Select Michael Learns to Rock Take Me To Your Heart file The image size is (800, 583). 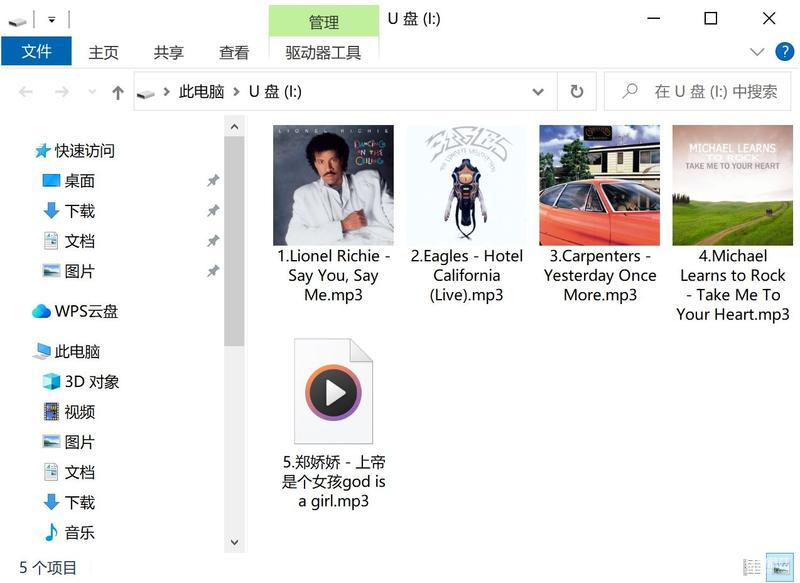pyautogui.click(x=733, y=224)
